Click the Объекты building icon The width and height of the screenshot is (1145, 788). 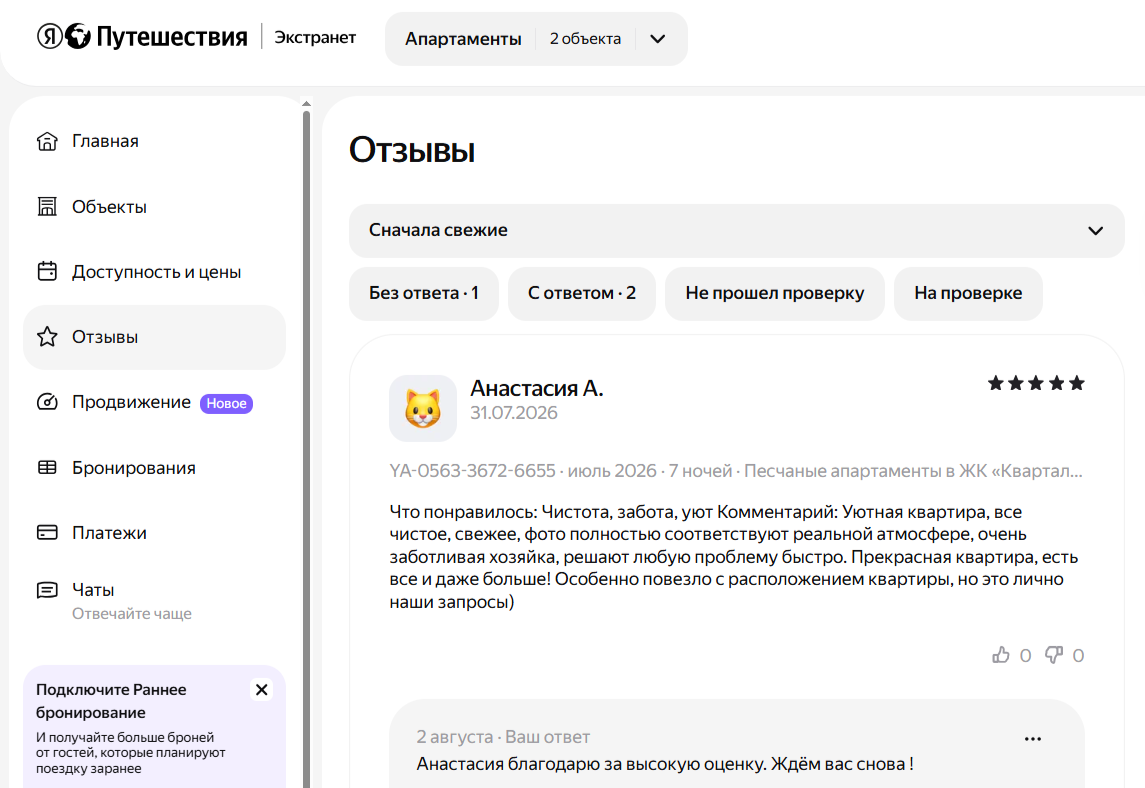click(47, 207)
